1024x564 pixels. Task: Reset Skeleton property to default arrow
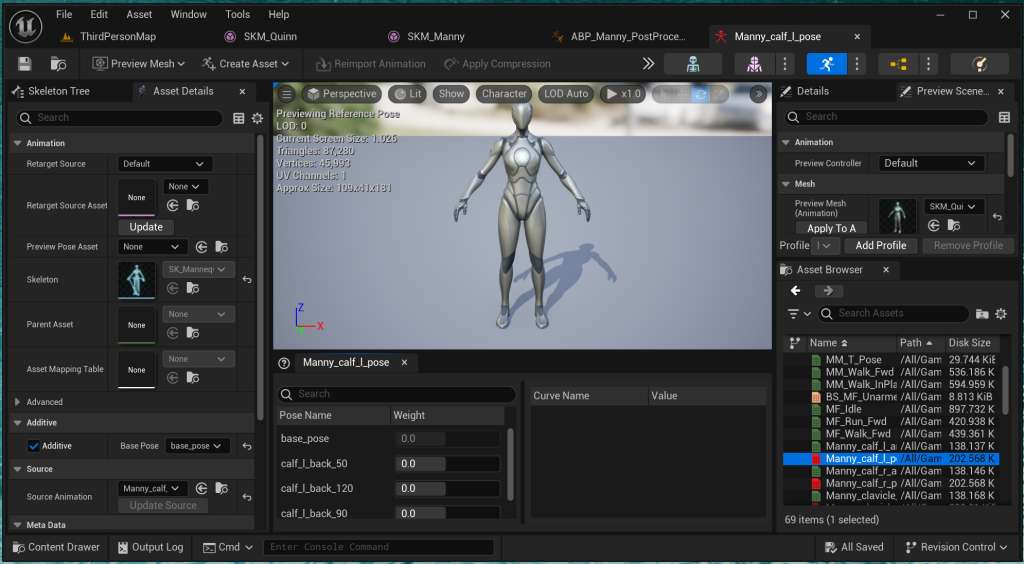point(247,279)
